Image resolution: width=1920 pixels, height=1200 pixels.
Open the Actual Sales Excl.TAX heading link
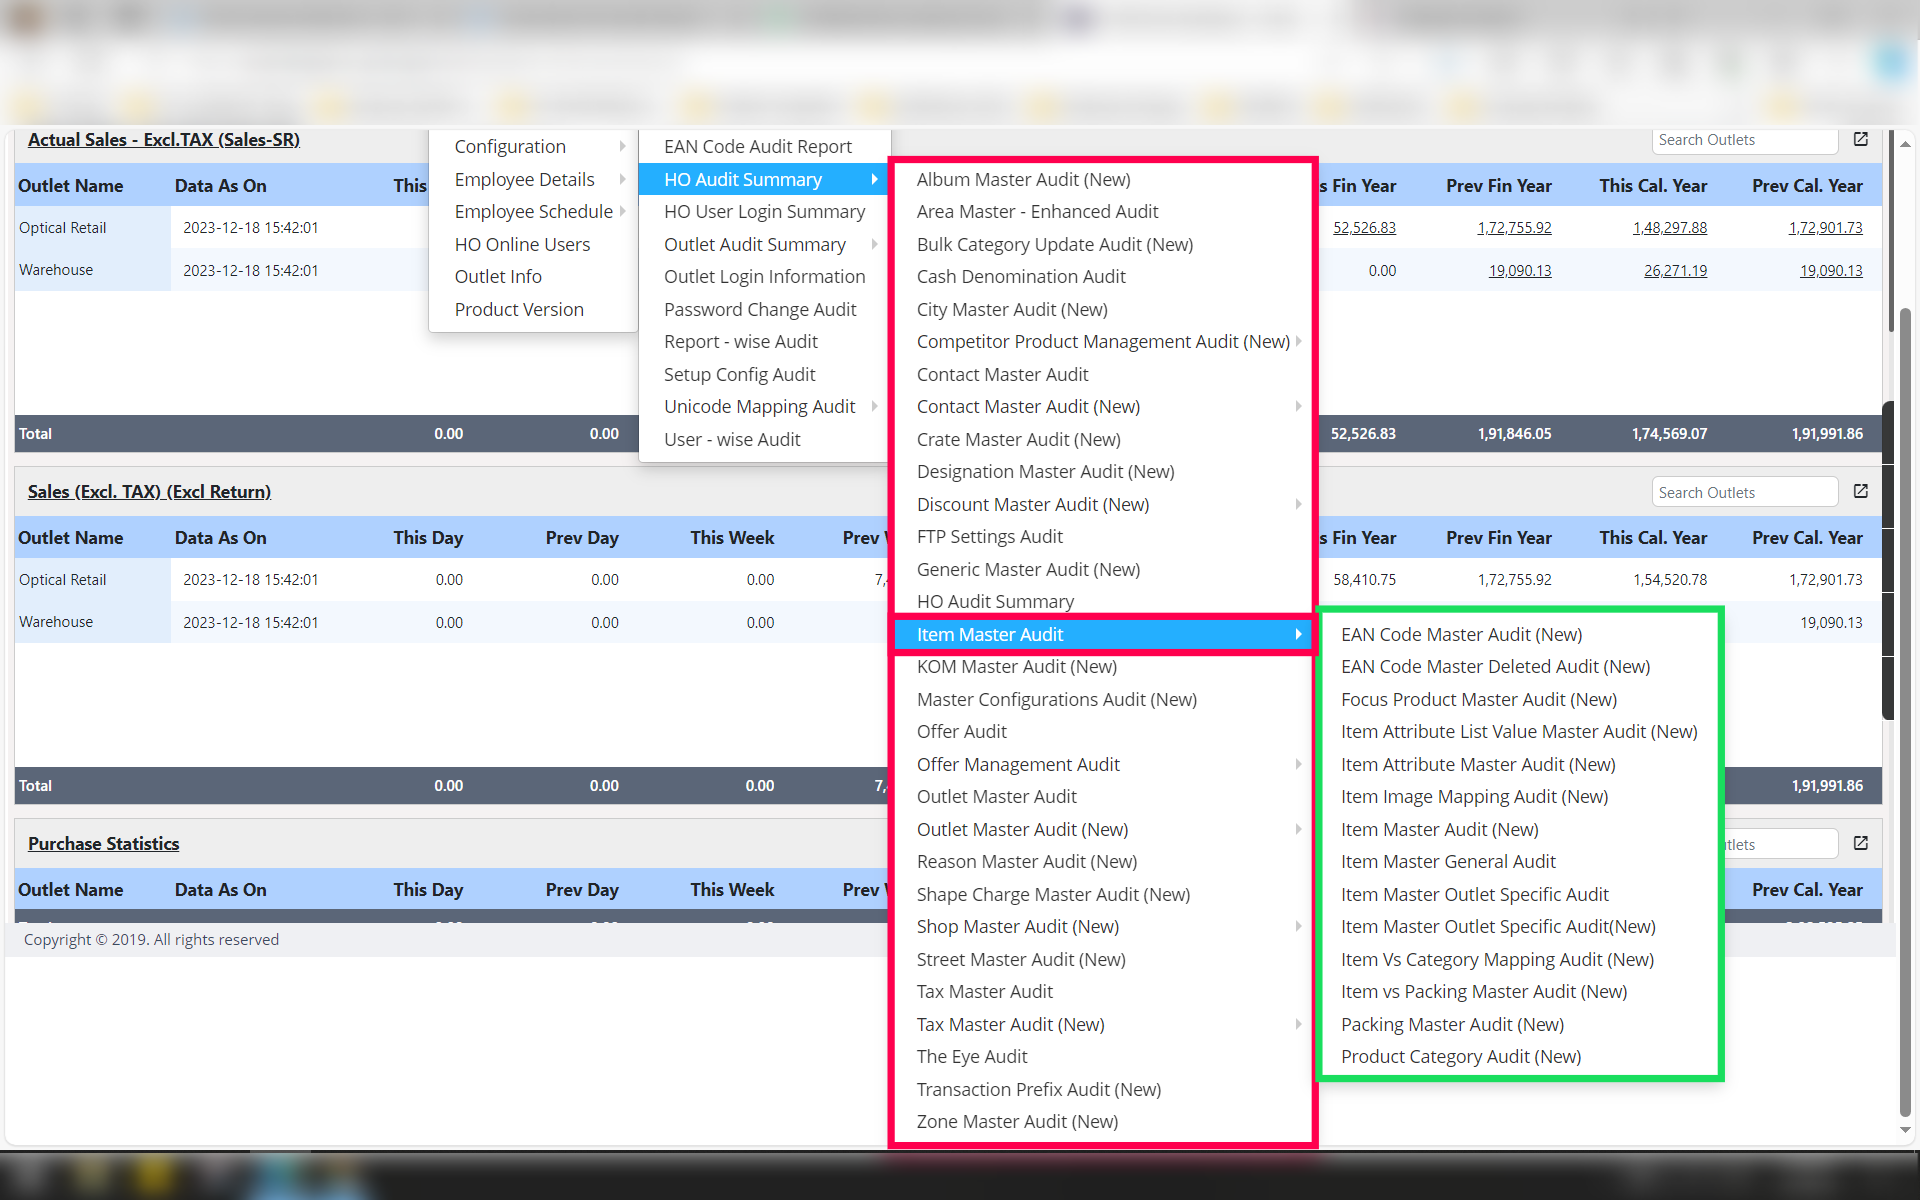164,140
